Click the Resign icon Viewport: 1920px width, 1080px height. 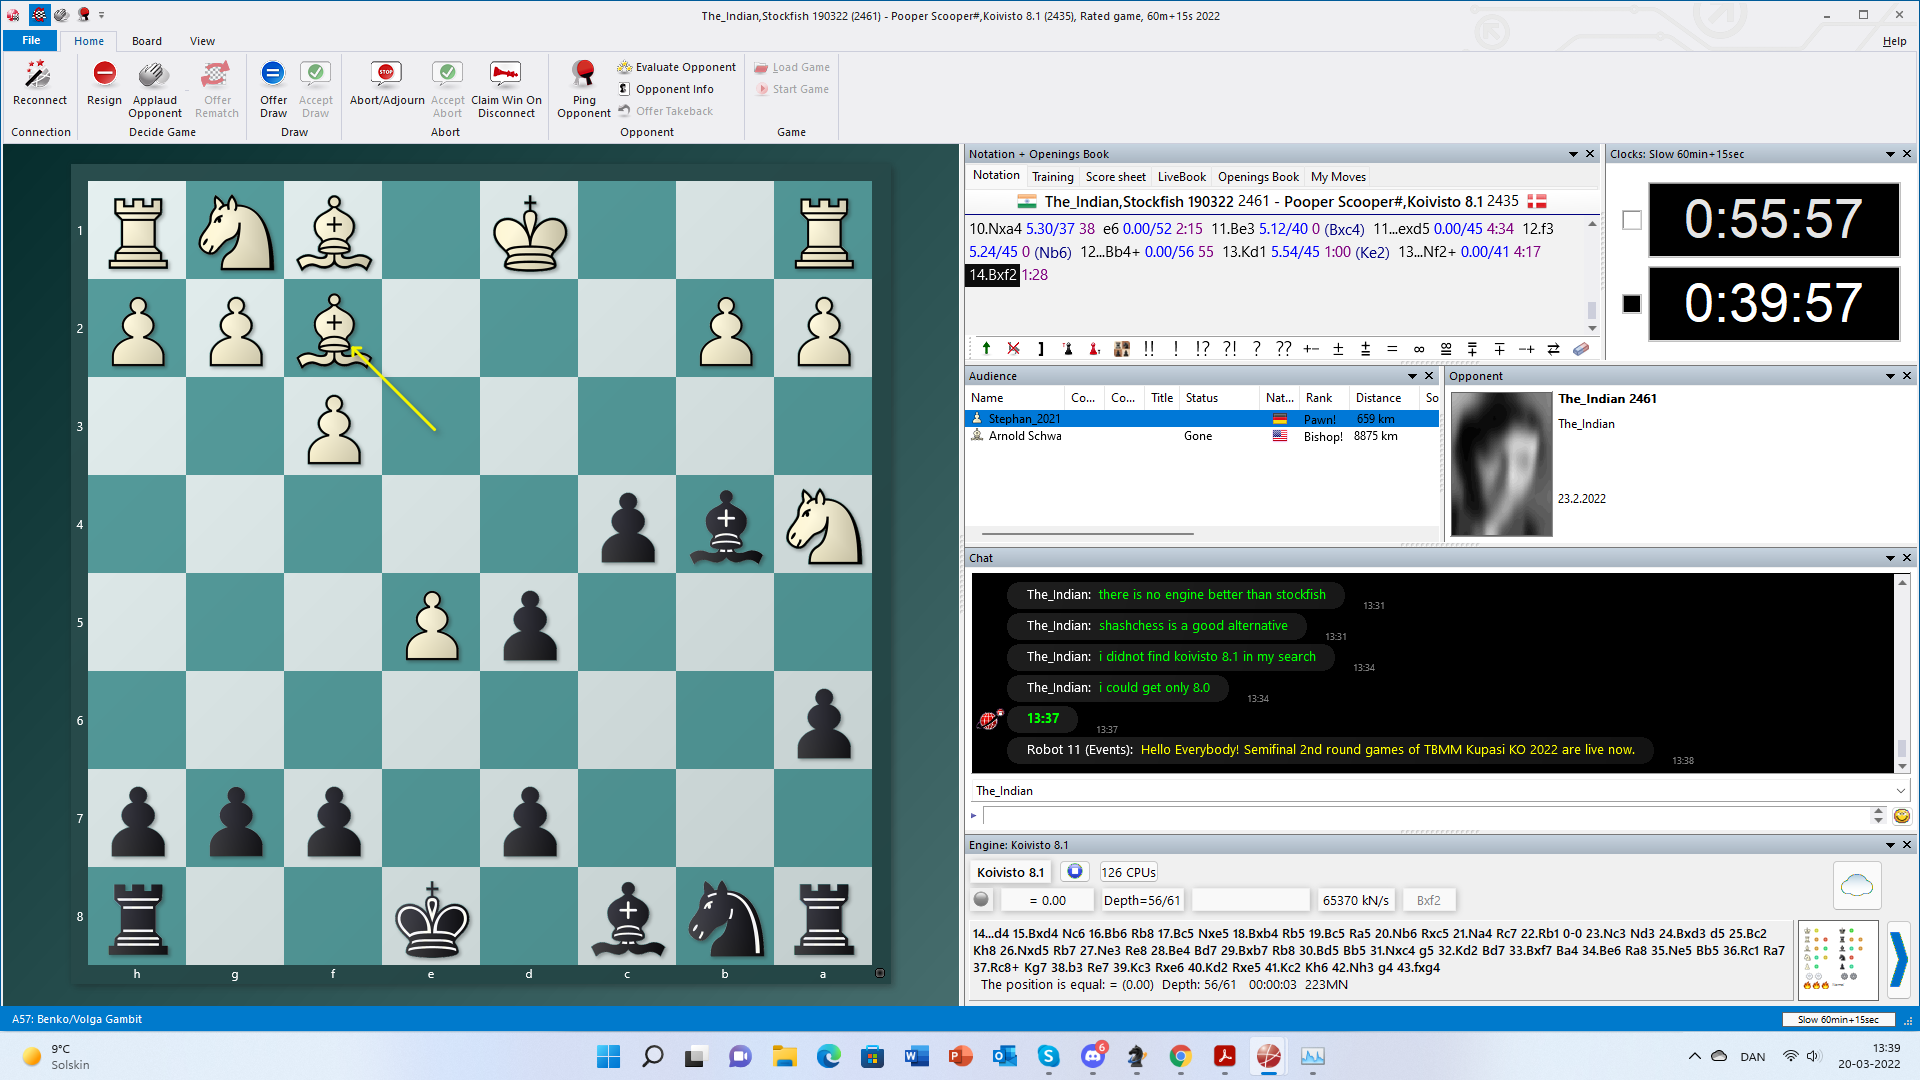[x=104, y=74]
